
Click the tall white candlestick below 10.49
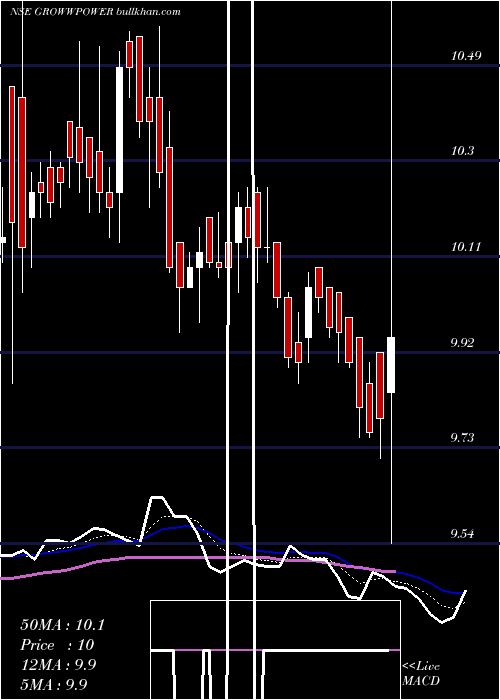(119, 130)
